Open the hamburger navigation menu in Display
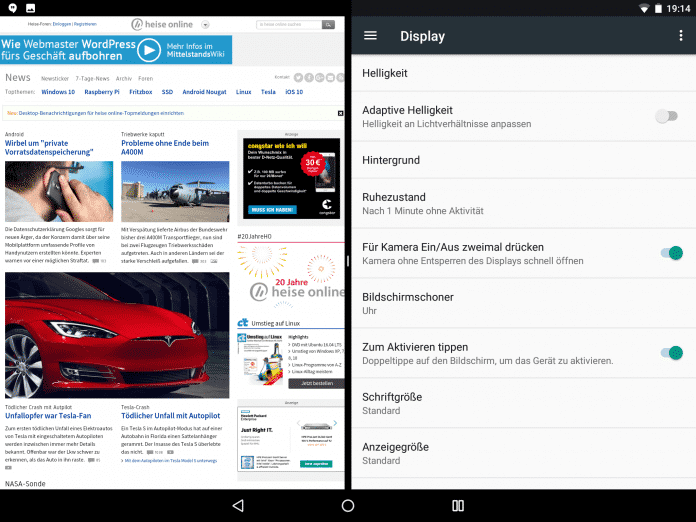The height and width of the screenshot is (522, 696). (370, 36)
